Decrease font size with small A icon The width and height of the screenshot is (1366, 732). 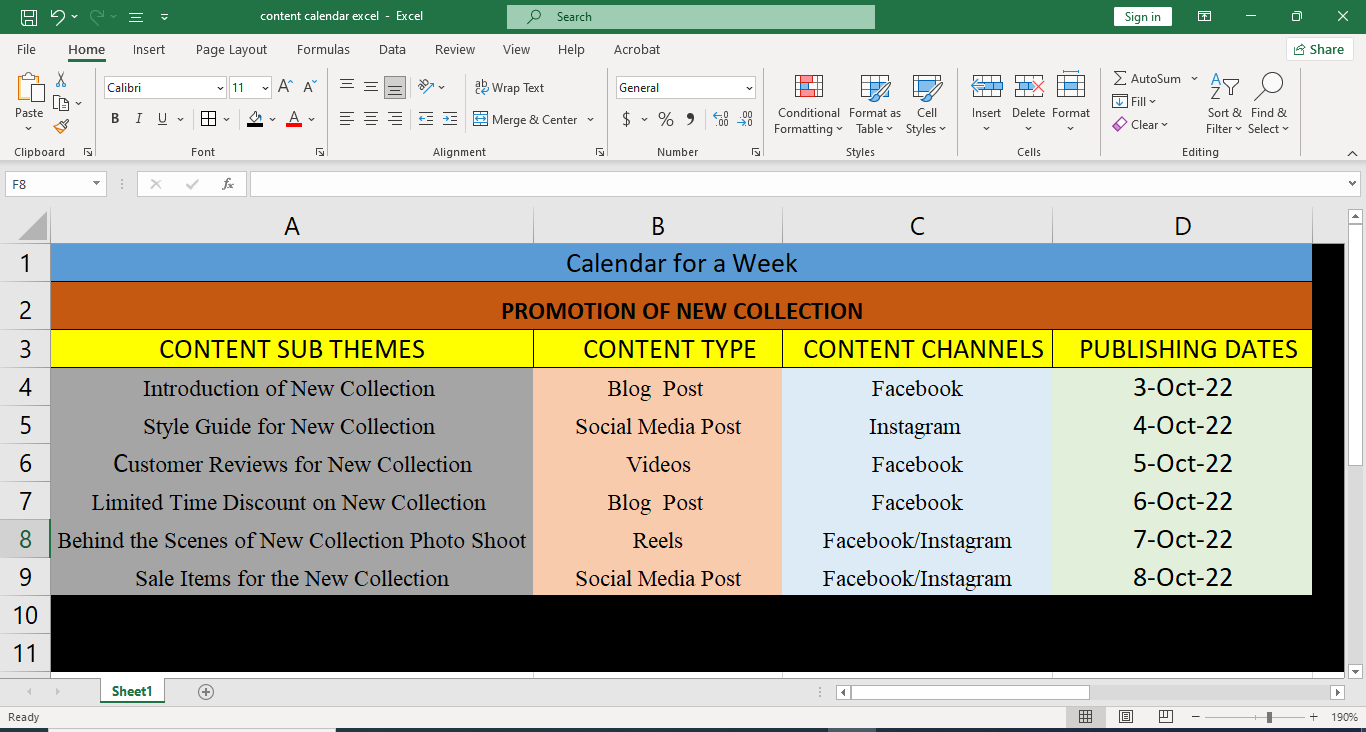(311, 88)
